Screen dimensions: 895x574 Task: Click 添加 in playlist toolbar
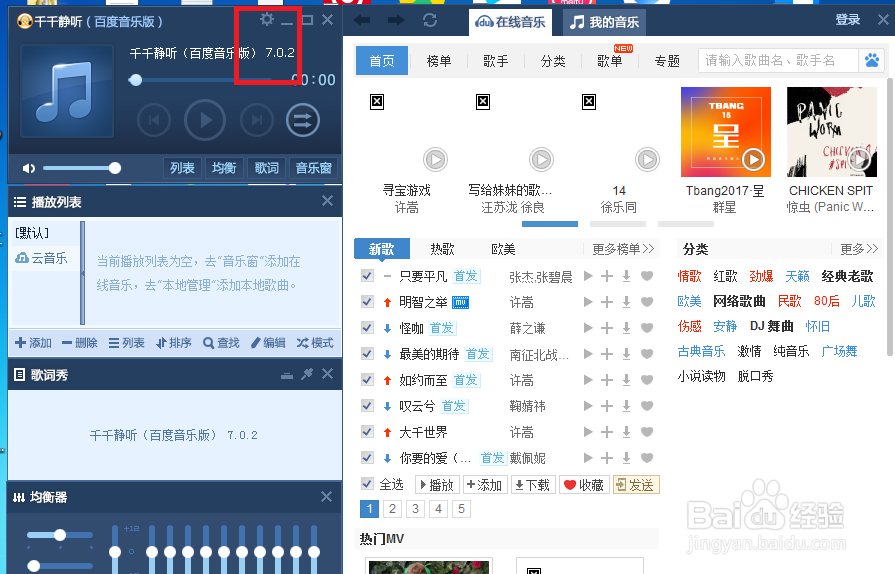[x=33, y=343]
